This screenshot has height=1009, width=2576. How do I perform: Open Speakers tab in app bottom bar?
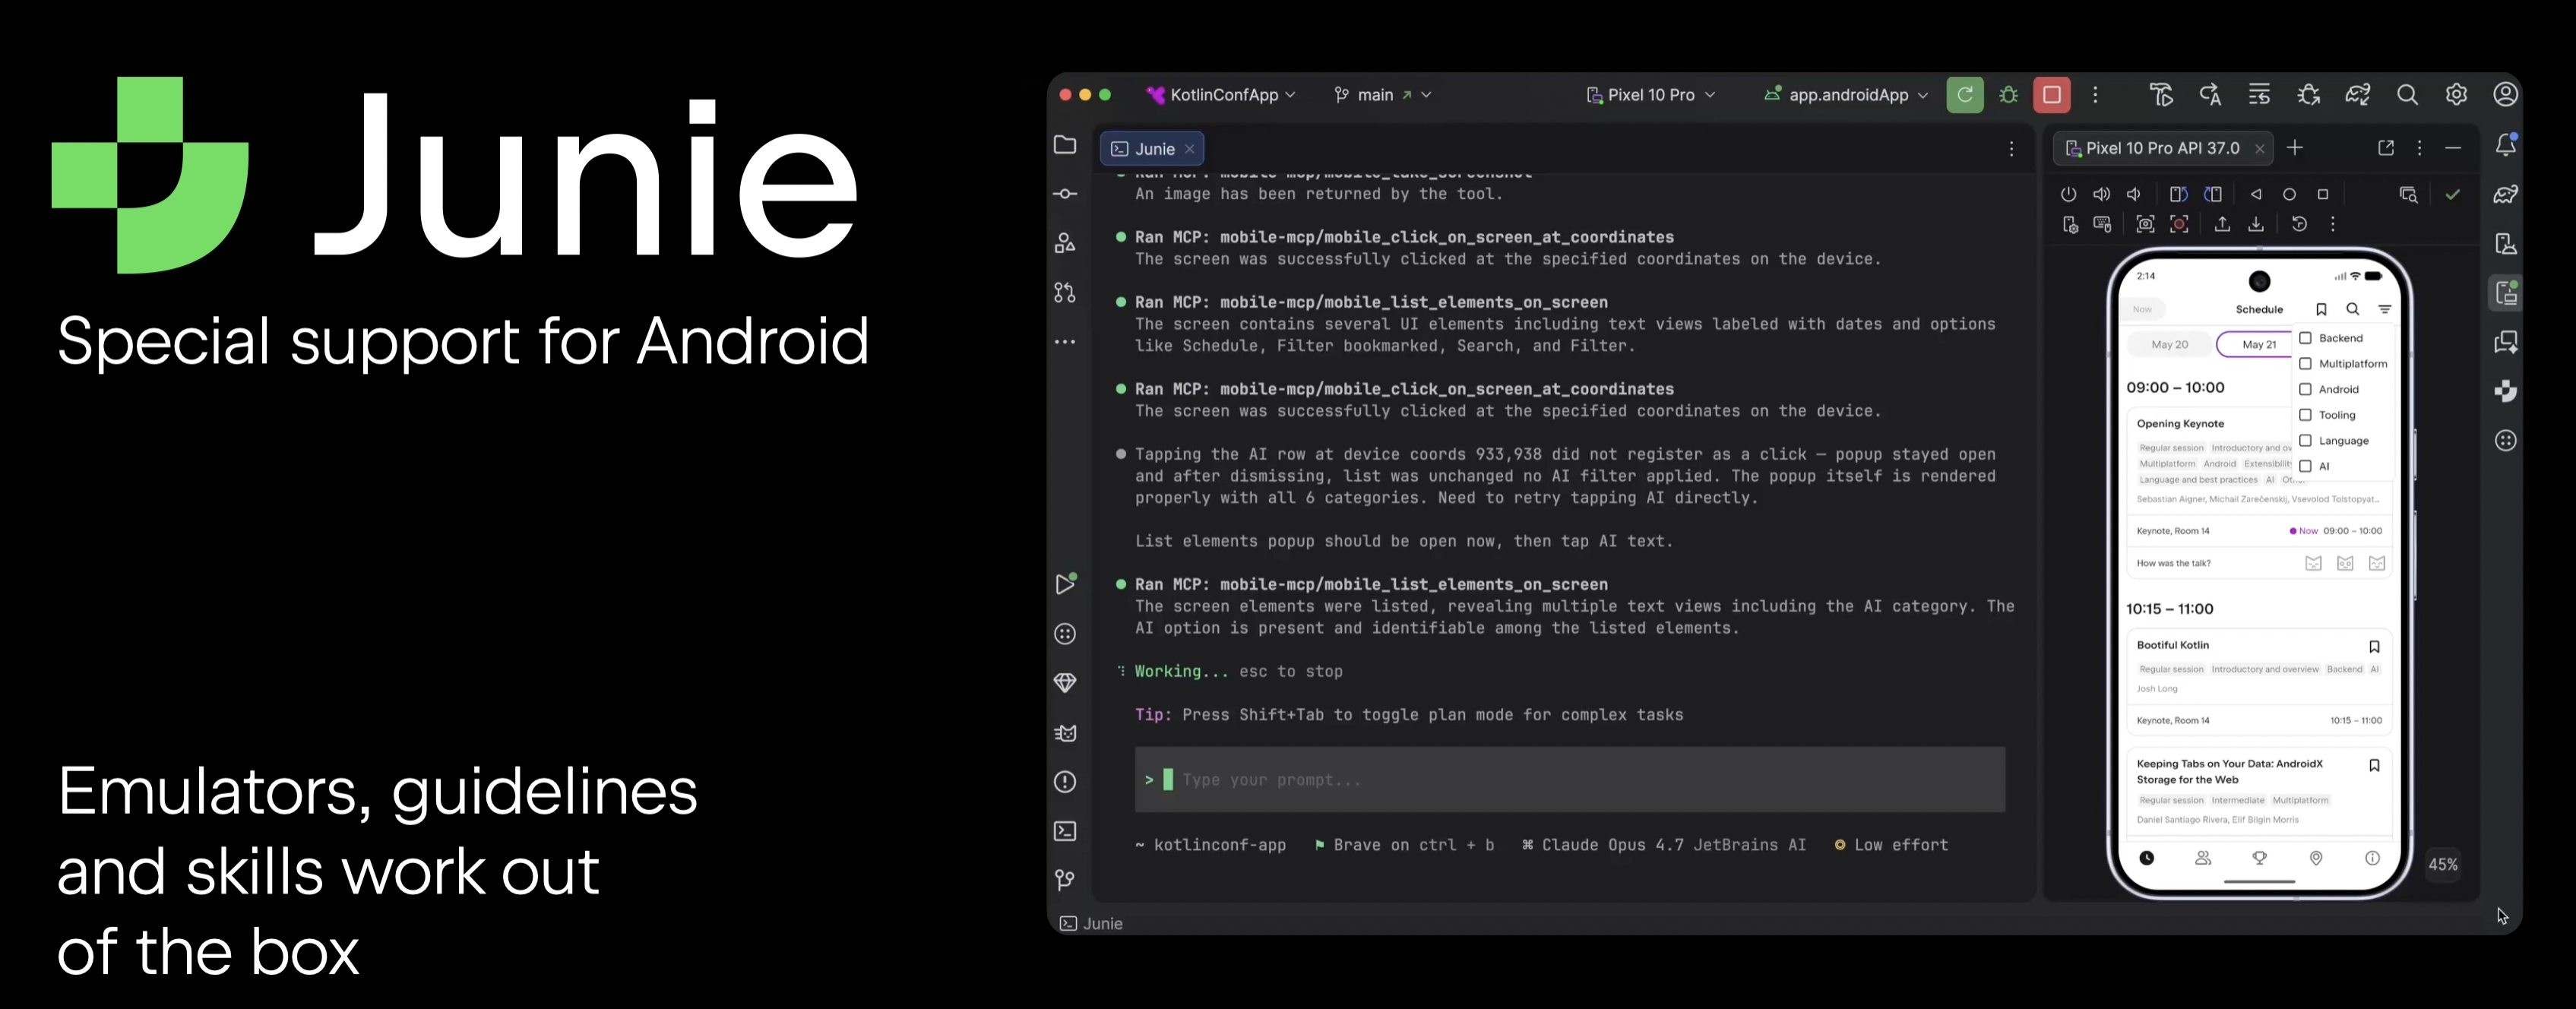[x=2203, y=858]
